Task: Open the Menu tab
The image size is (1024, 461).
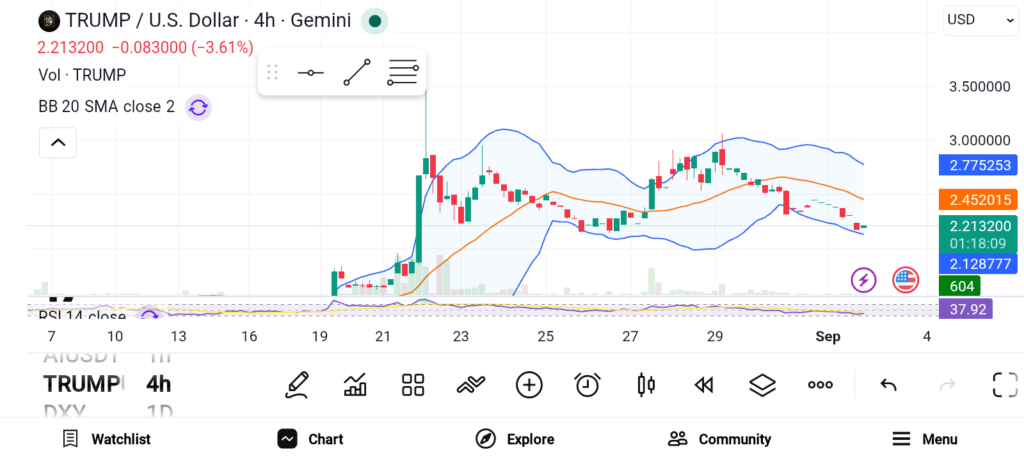Action: click(925, 439)
